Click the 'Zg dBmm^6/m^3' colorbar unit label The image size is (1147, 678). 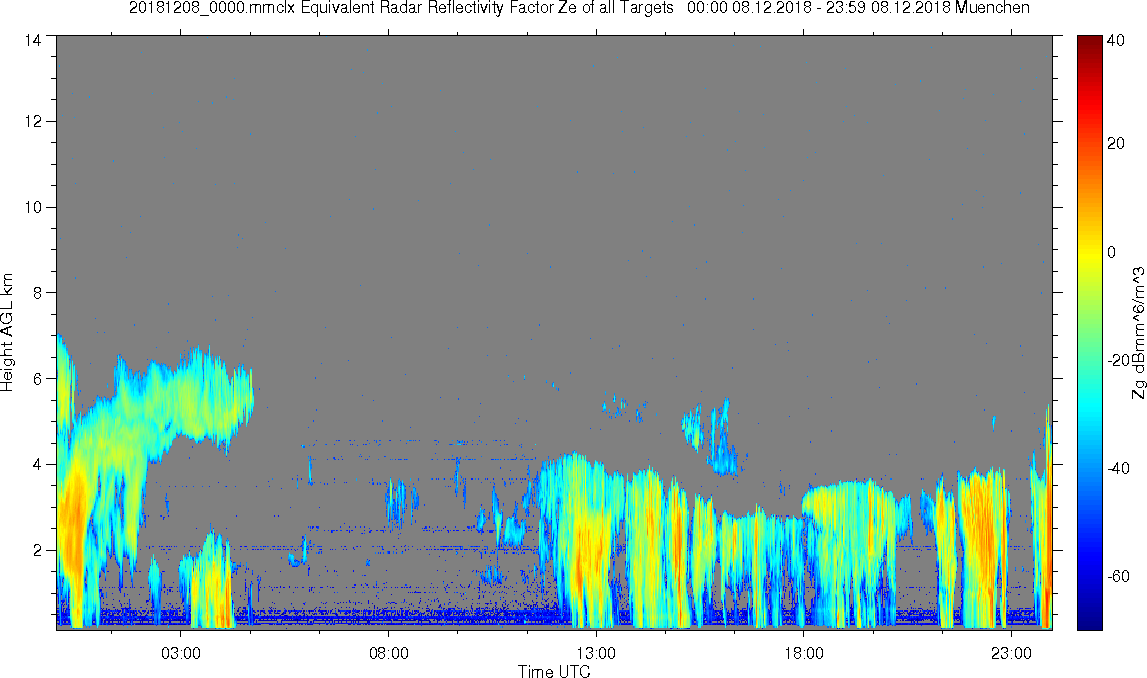click(1138, 333)
